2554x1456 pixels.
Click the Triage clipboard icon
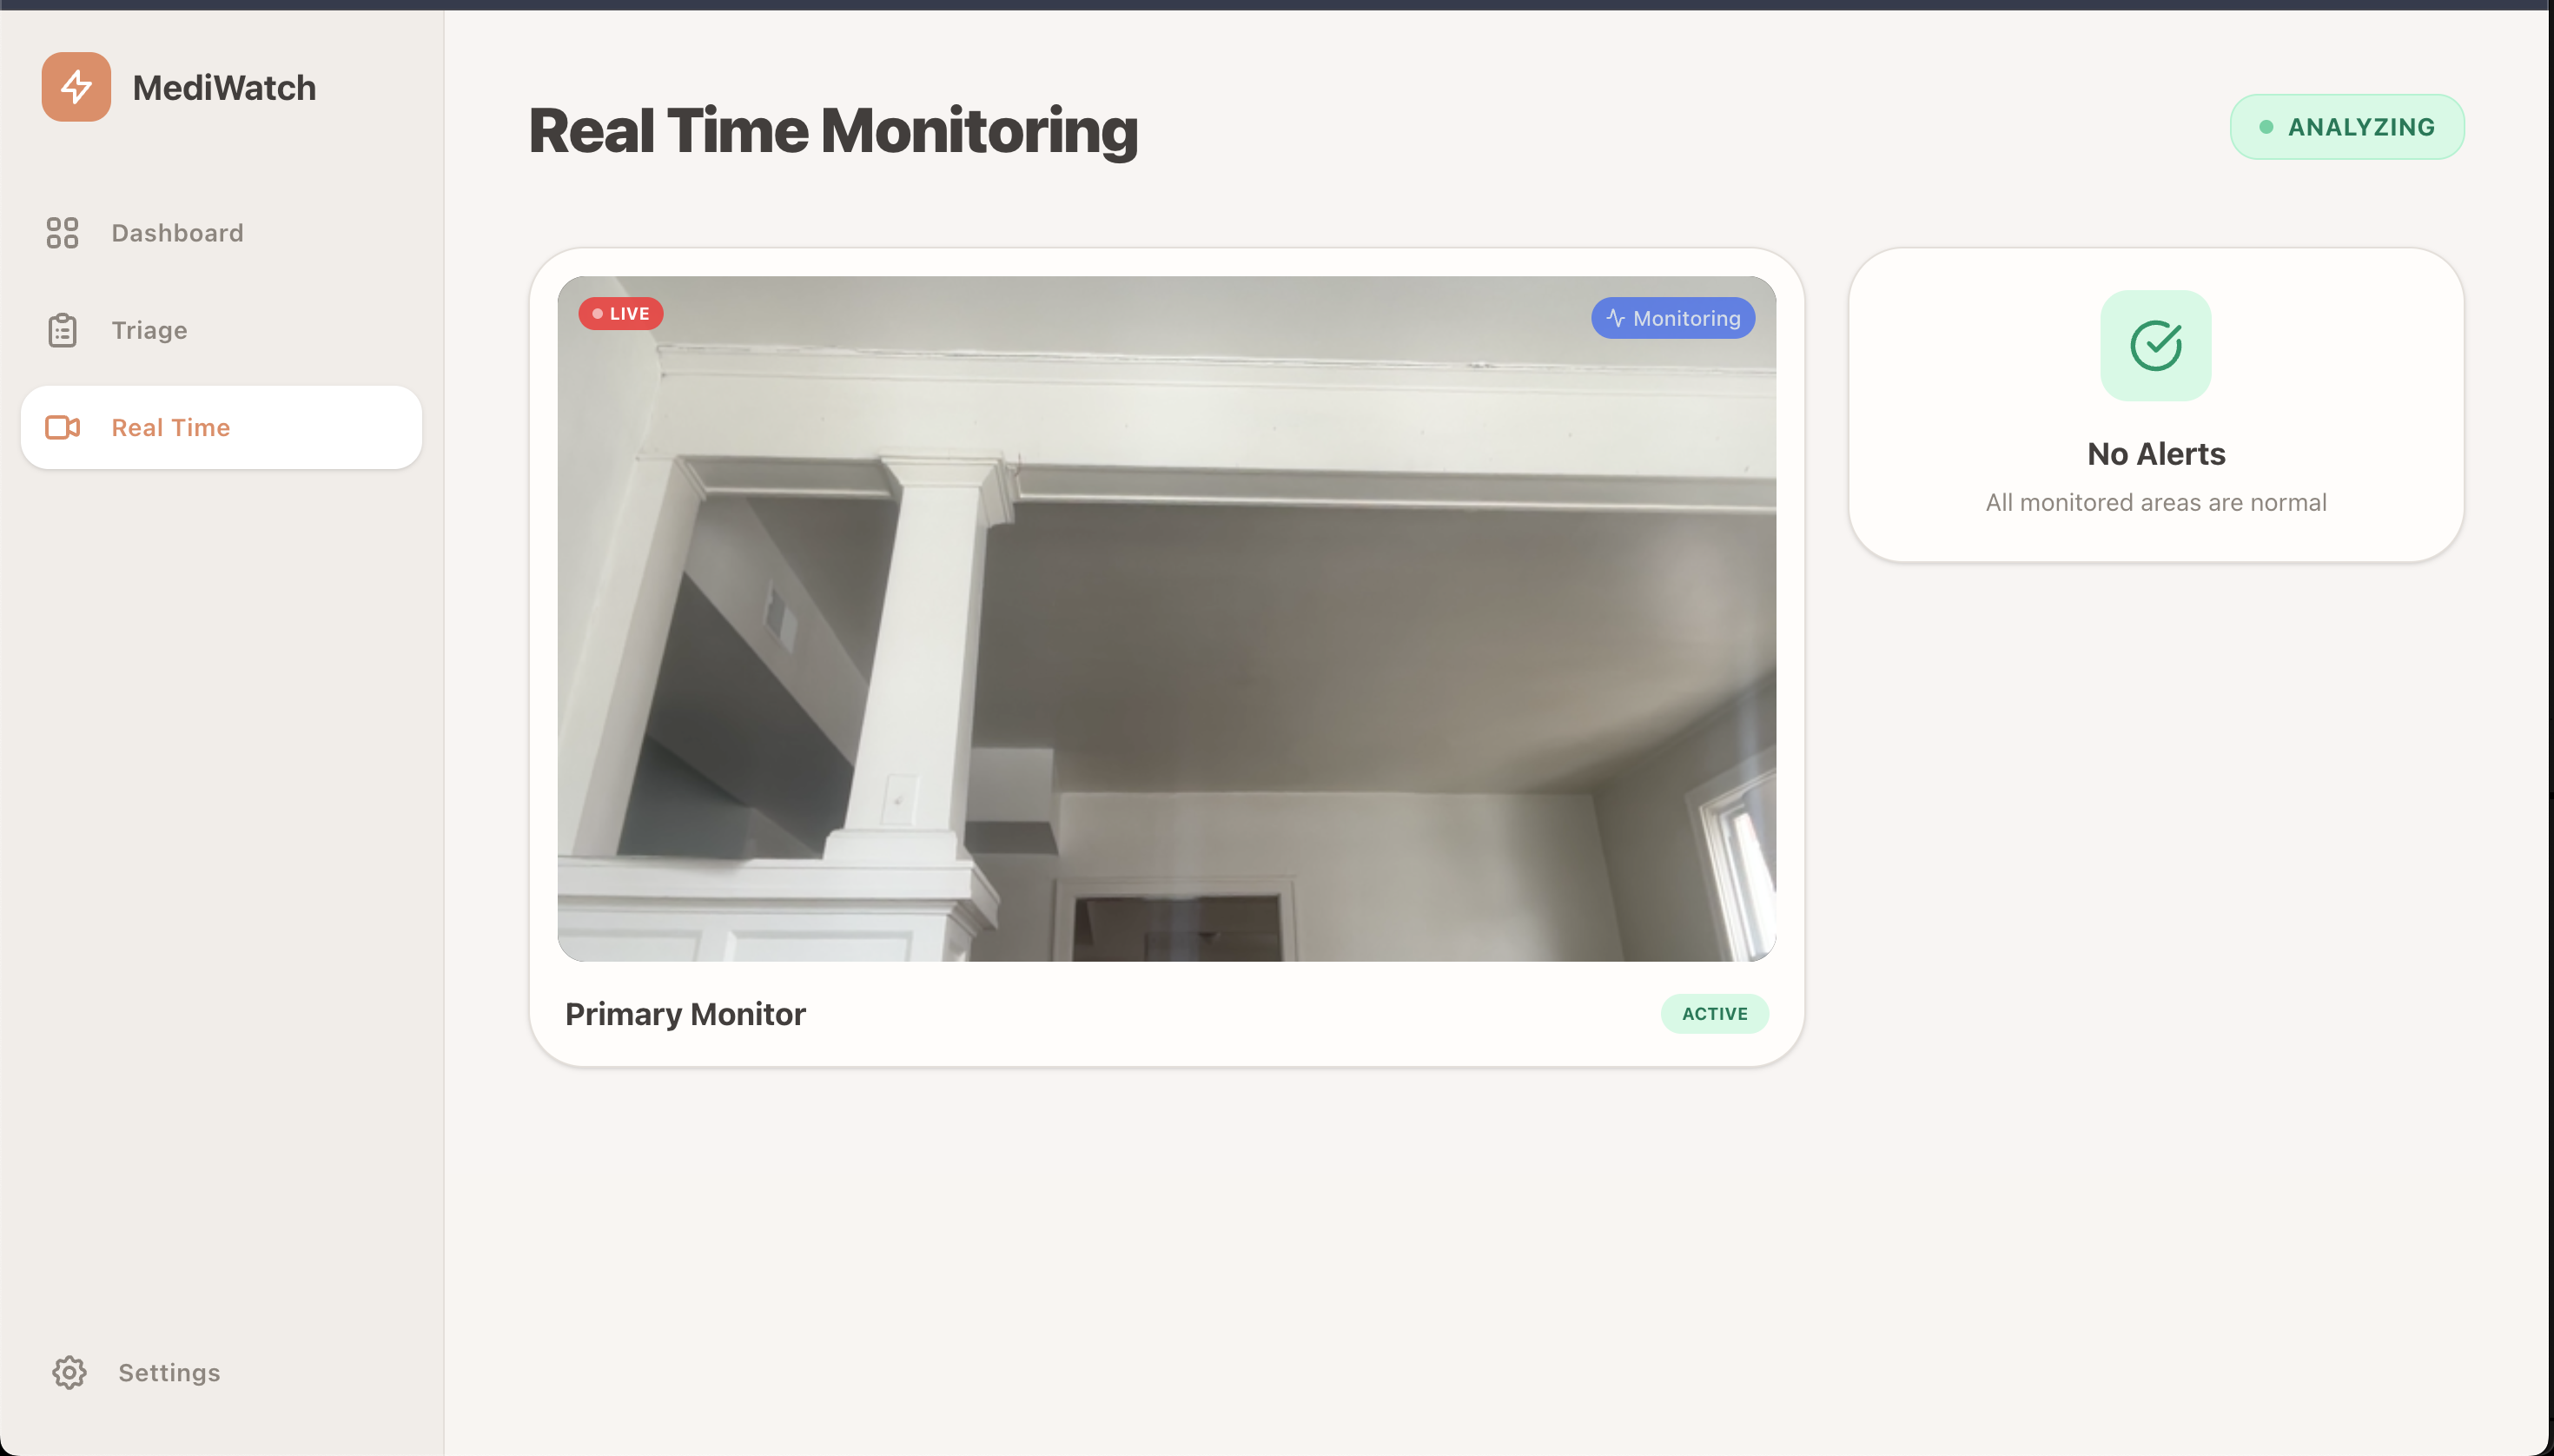(x=62, y=330)
